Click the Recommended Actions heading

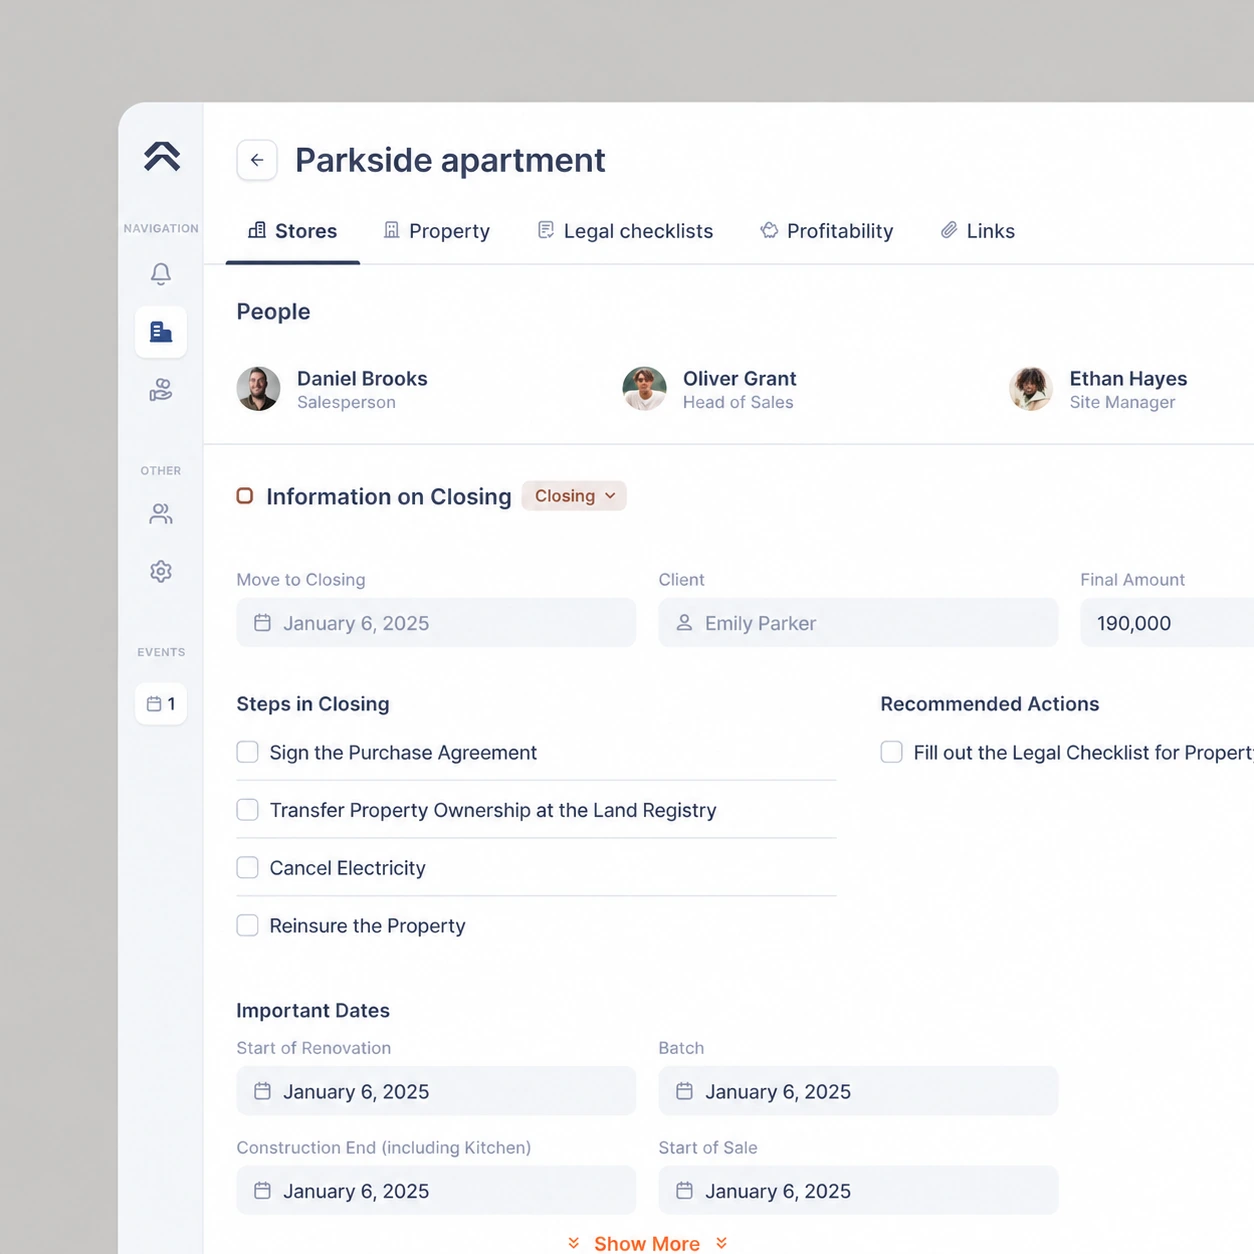[990, 704]
